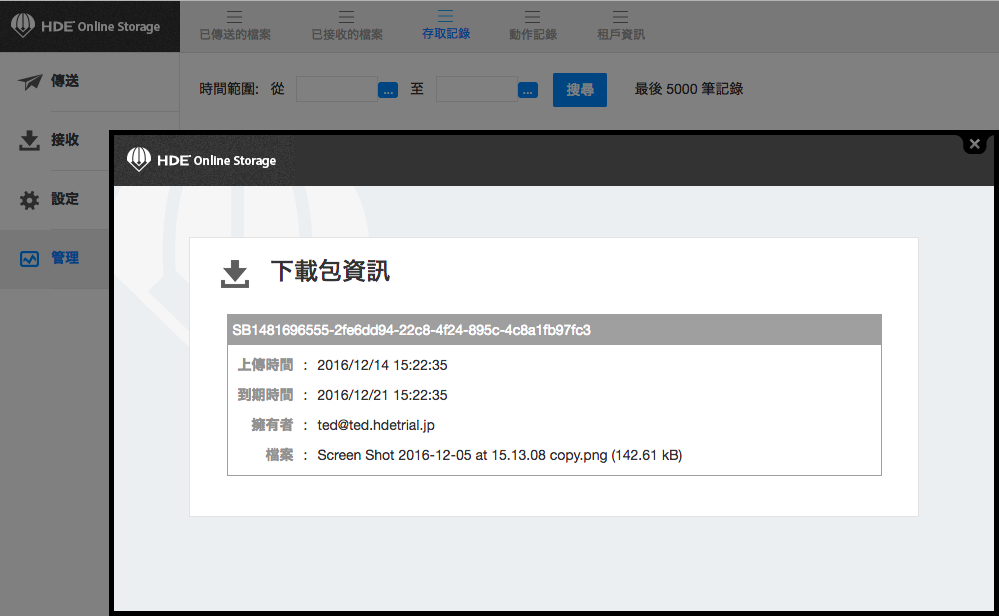999x616 pixels.
Task: Click the 管理 chart icon
Action: (x=29, y=259)
